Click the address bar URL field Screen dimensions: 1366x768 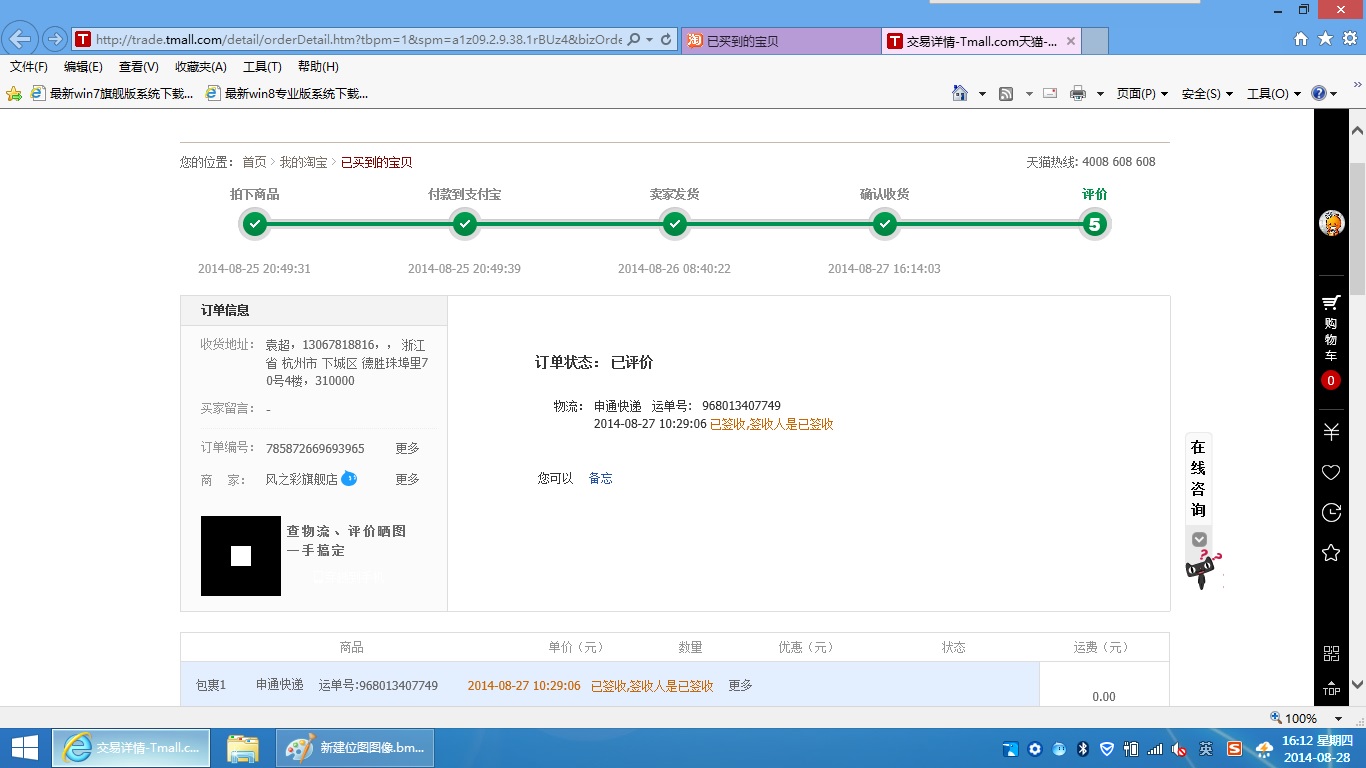(x=358, y=40)
